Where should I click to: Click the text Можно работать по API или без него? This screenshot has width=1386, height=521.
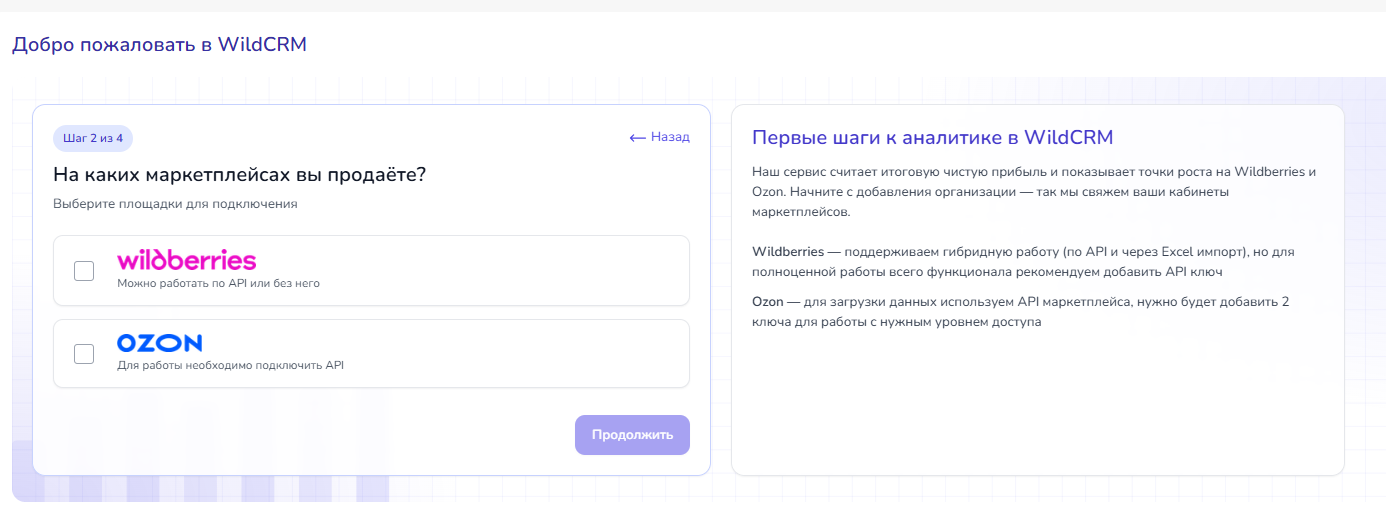coord(218,283)
